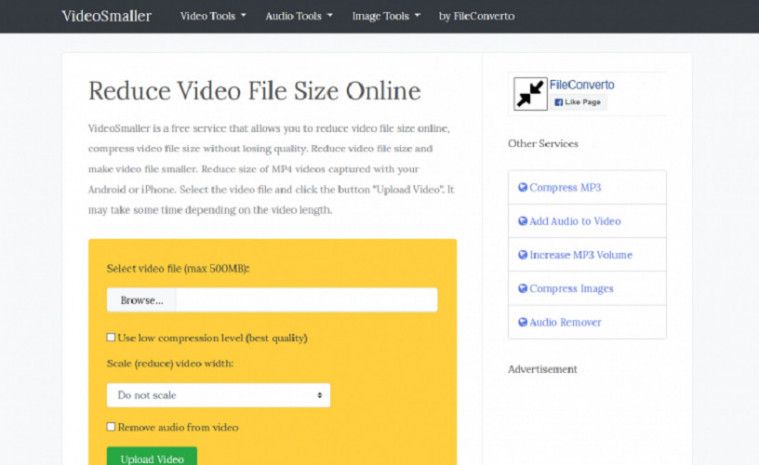The width and height of the screenshot is (759, 465).
Task: Click the Browse... file button
Action: [x=142, y=300]
